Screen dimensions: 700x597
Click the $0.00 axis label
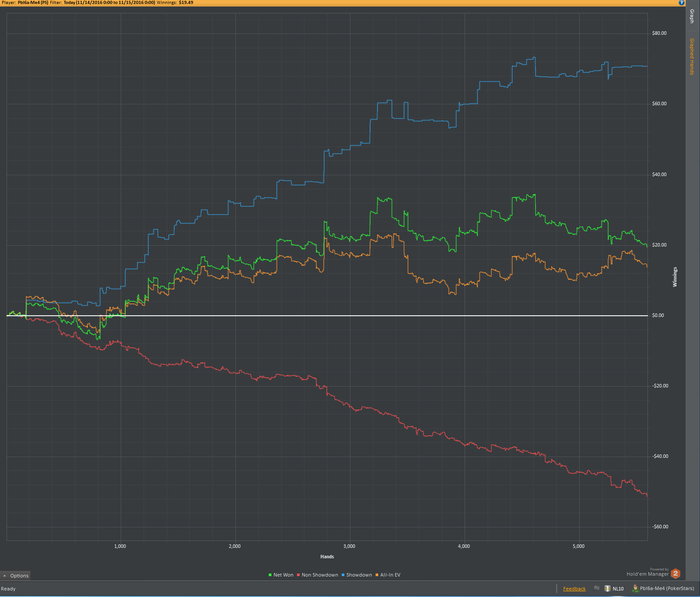(658, 315)
